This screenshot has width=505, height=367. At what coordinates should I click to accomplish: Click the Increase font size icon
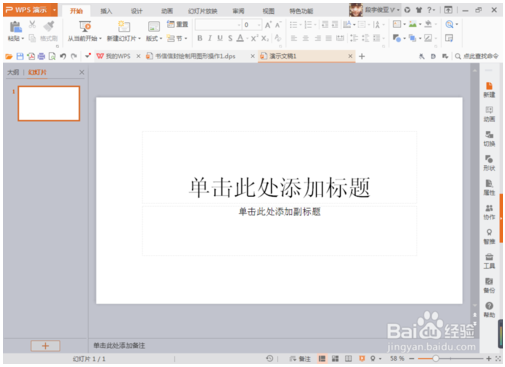(x=268, y=25)
